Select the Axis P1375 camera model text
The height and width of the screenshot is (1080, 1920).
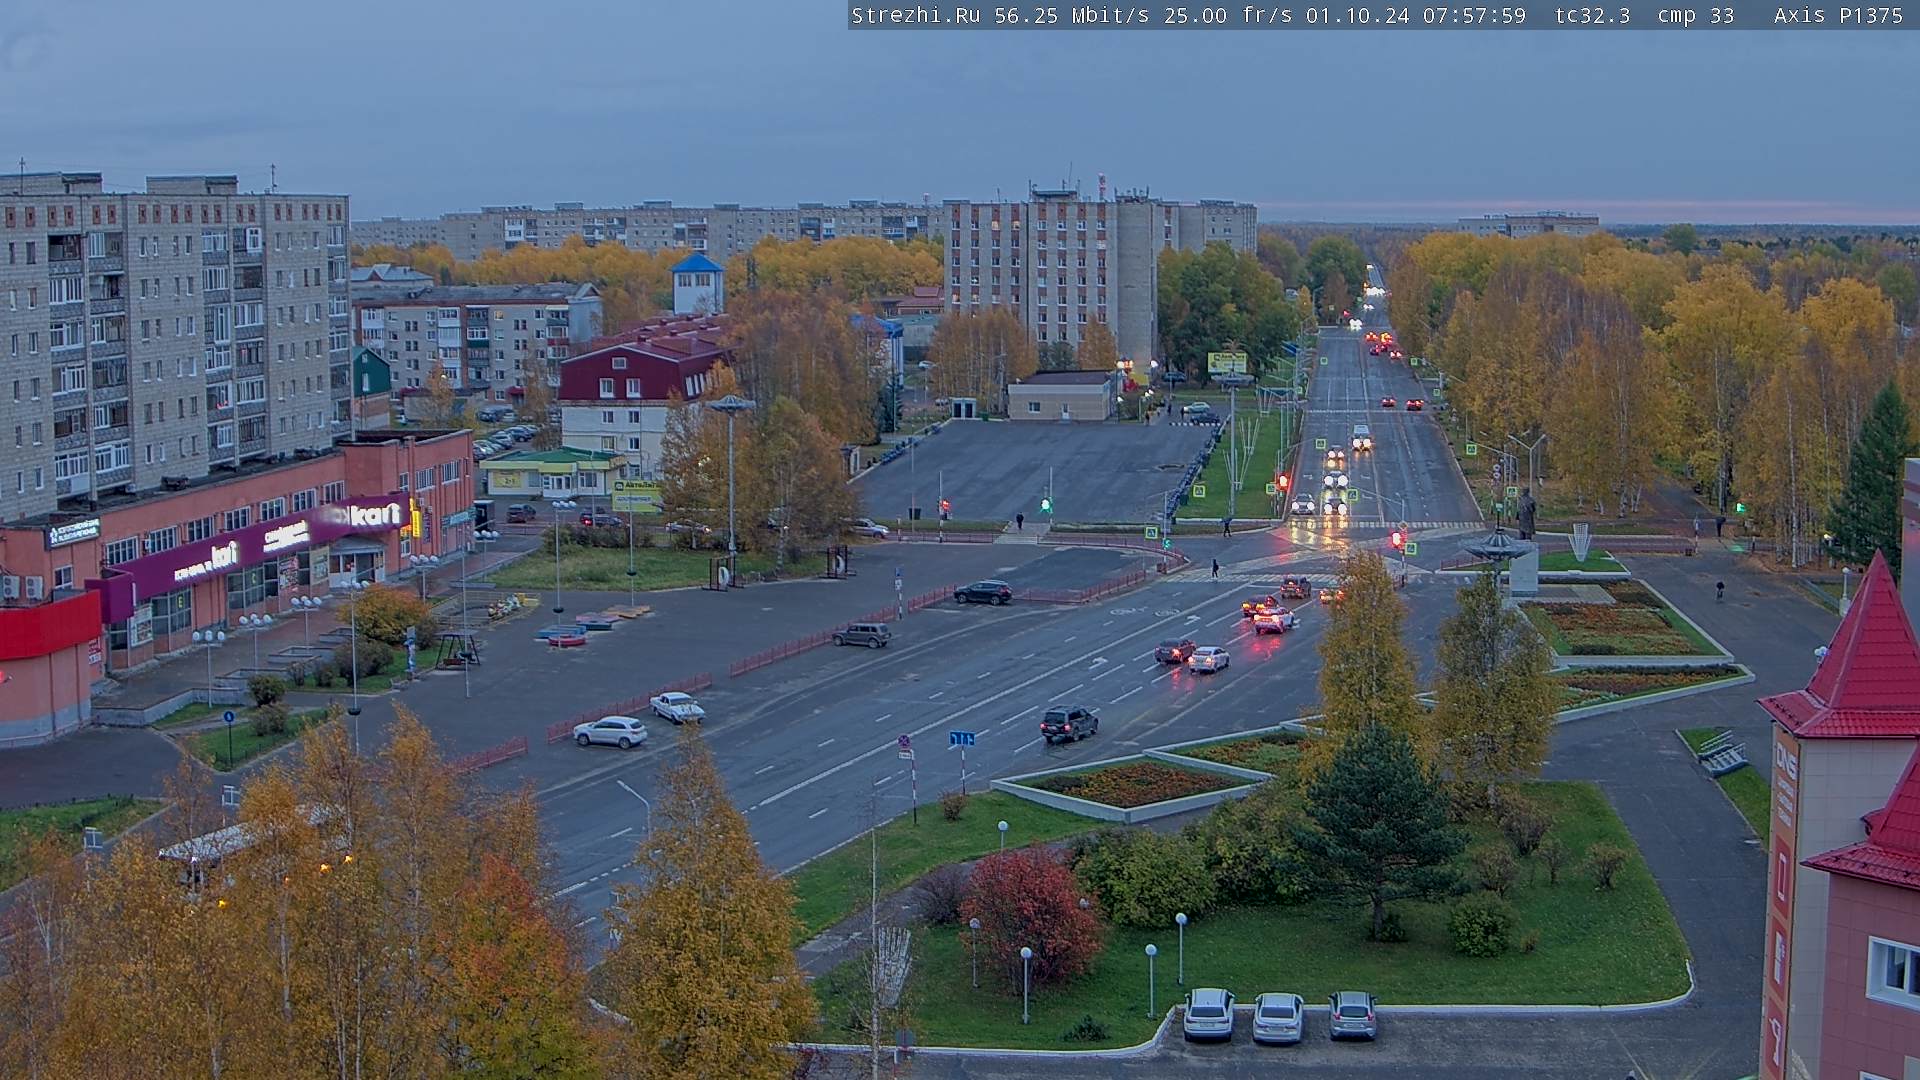pos(1839,15)
